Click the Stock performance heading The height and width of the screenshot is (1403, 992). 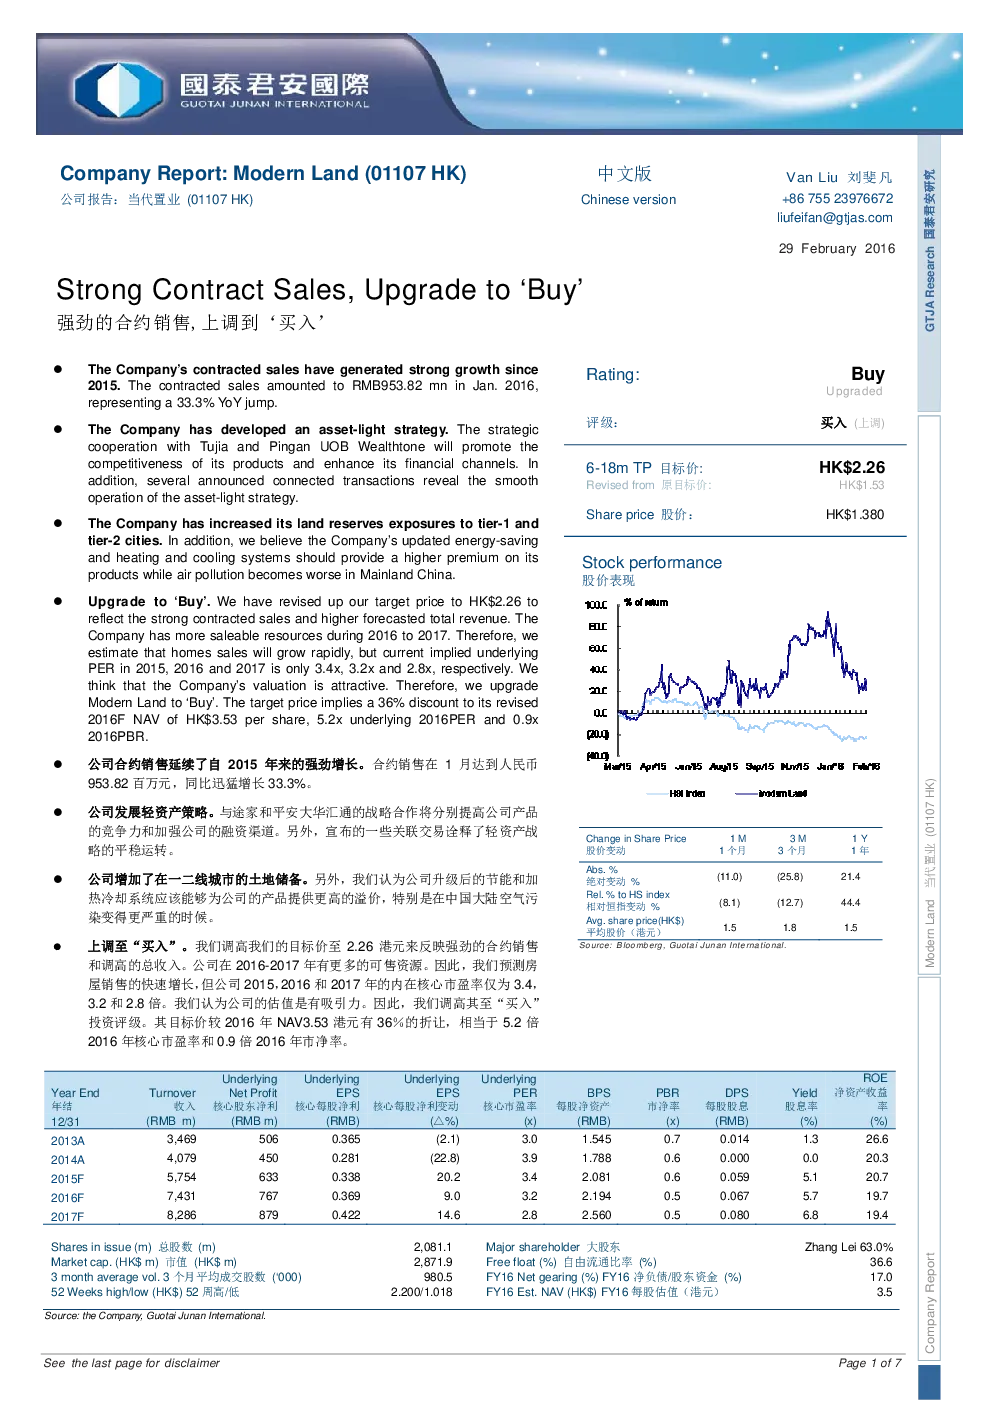(x=652, y=563)
